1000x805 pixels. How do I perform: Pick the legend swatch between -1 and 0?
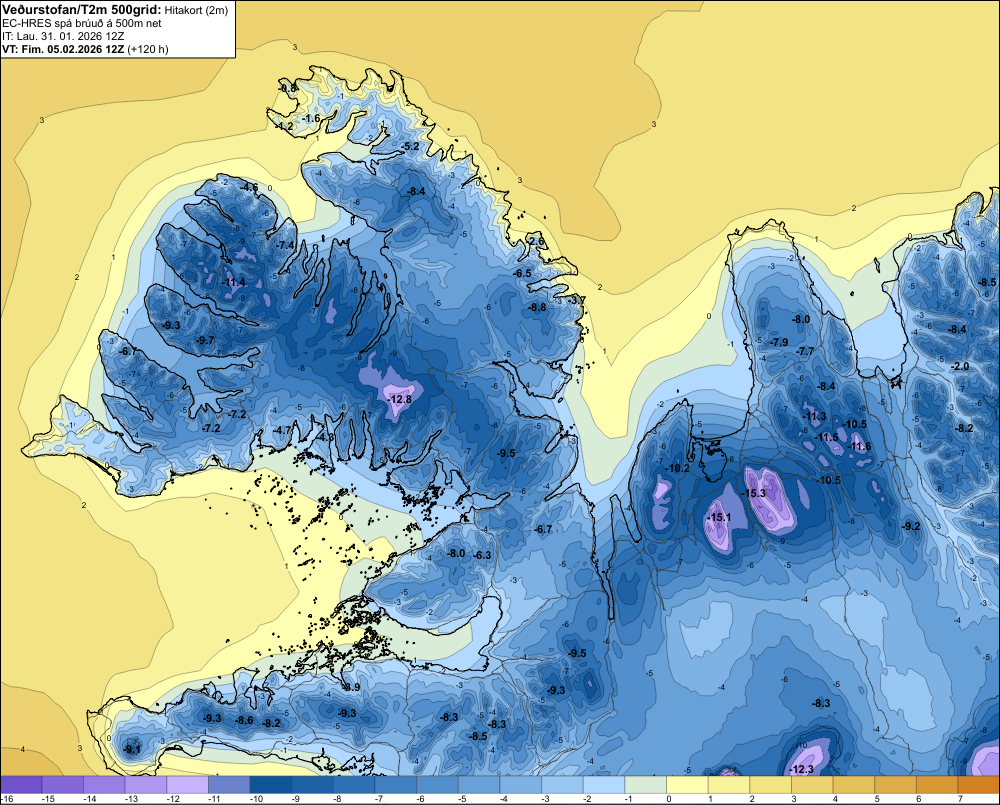pyautogui.click(x=645, y=785)
